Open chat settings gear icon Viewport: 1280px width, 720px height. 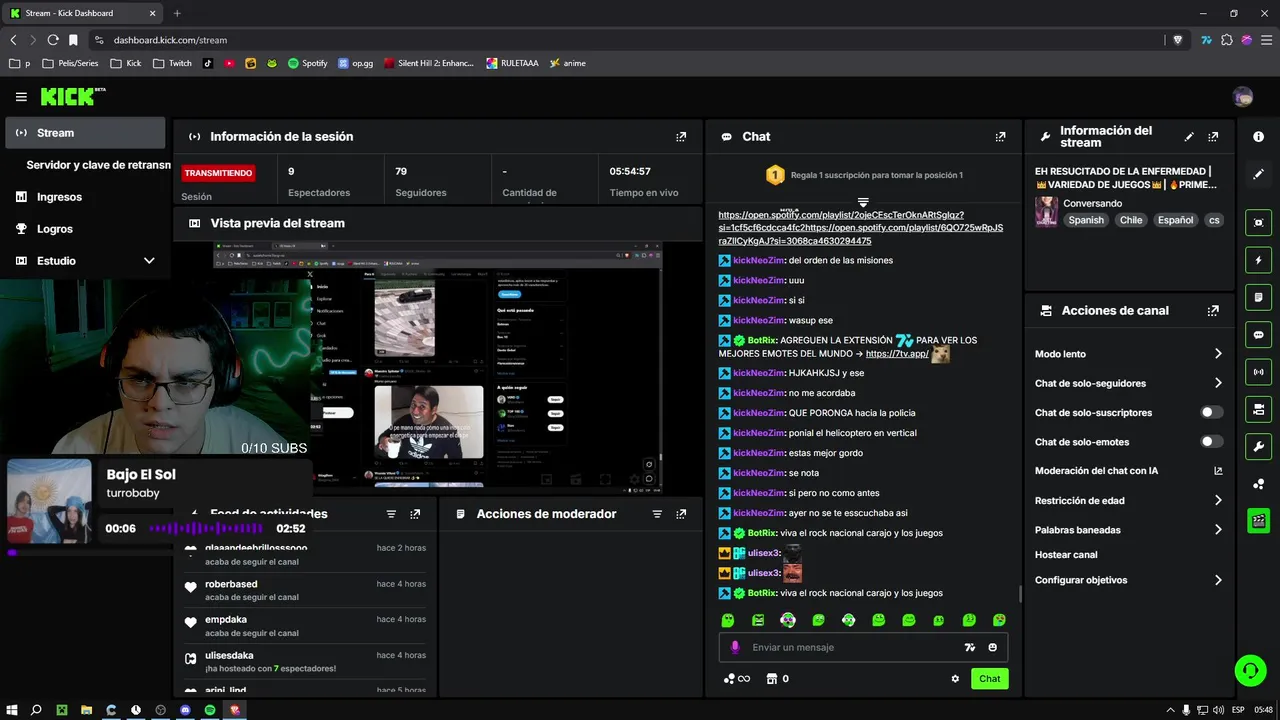pos(955,679)
